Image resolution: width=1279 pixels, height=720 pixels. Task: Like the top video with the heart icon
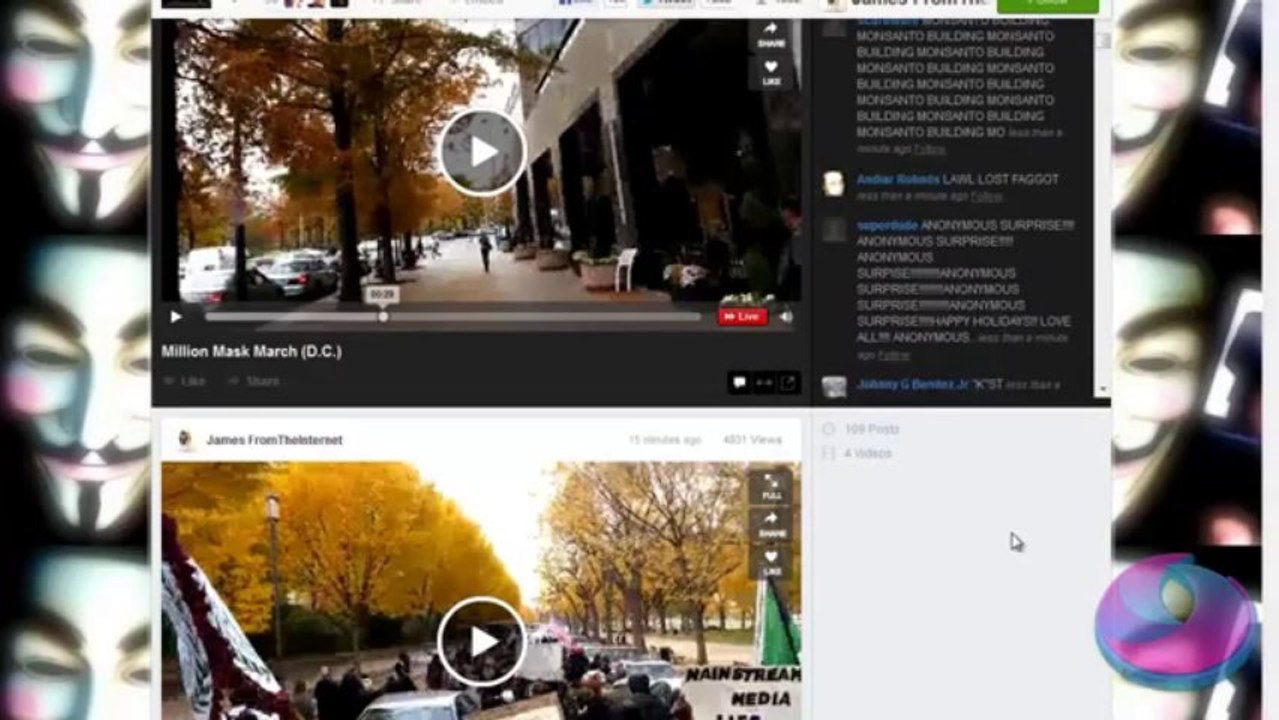pos(771,72)
